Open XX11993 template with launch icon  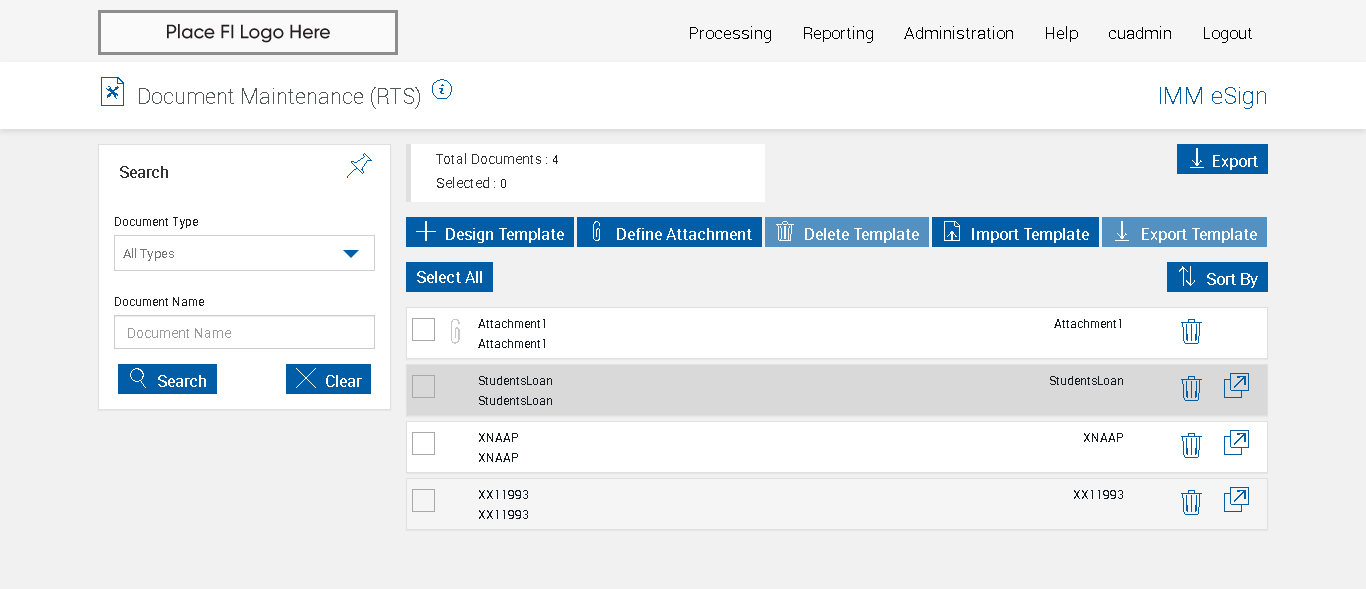[1236, 500]
